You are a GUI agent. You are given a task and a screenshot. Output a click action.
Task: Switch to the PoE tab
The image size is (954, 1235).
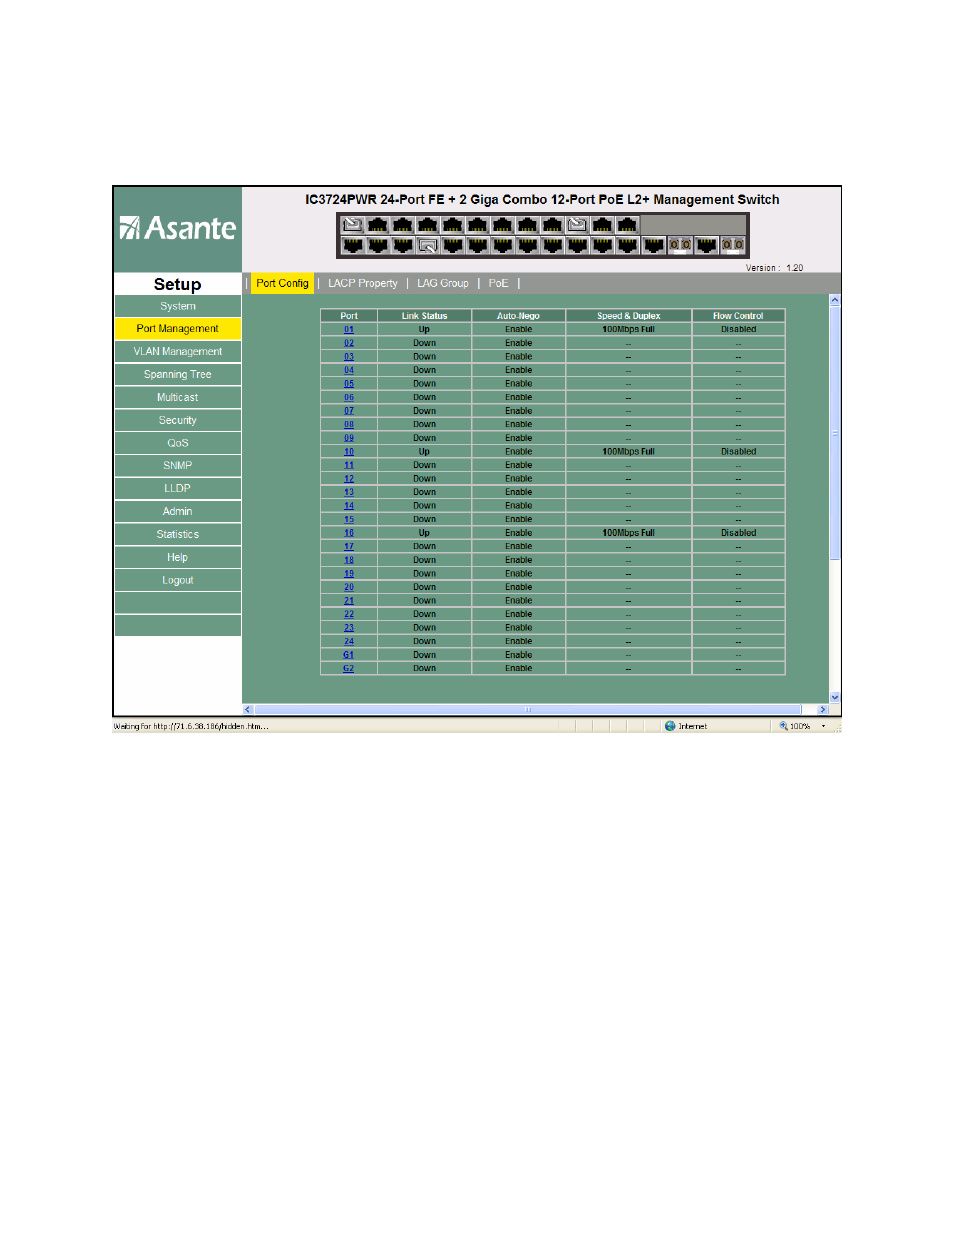[x=498, y=283]
